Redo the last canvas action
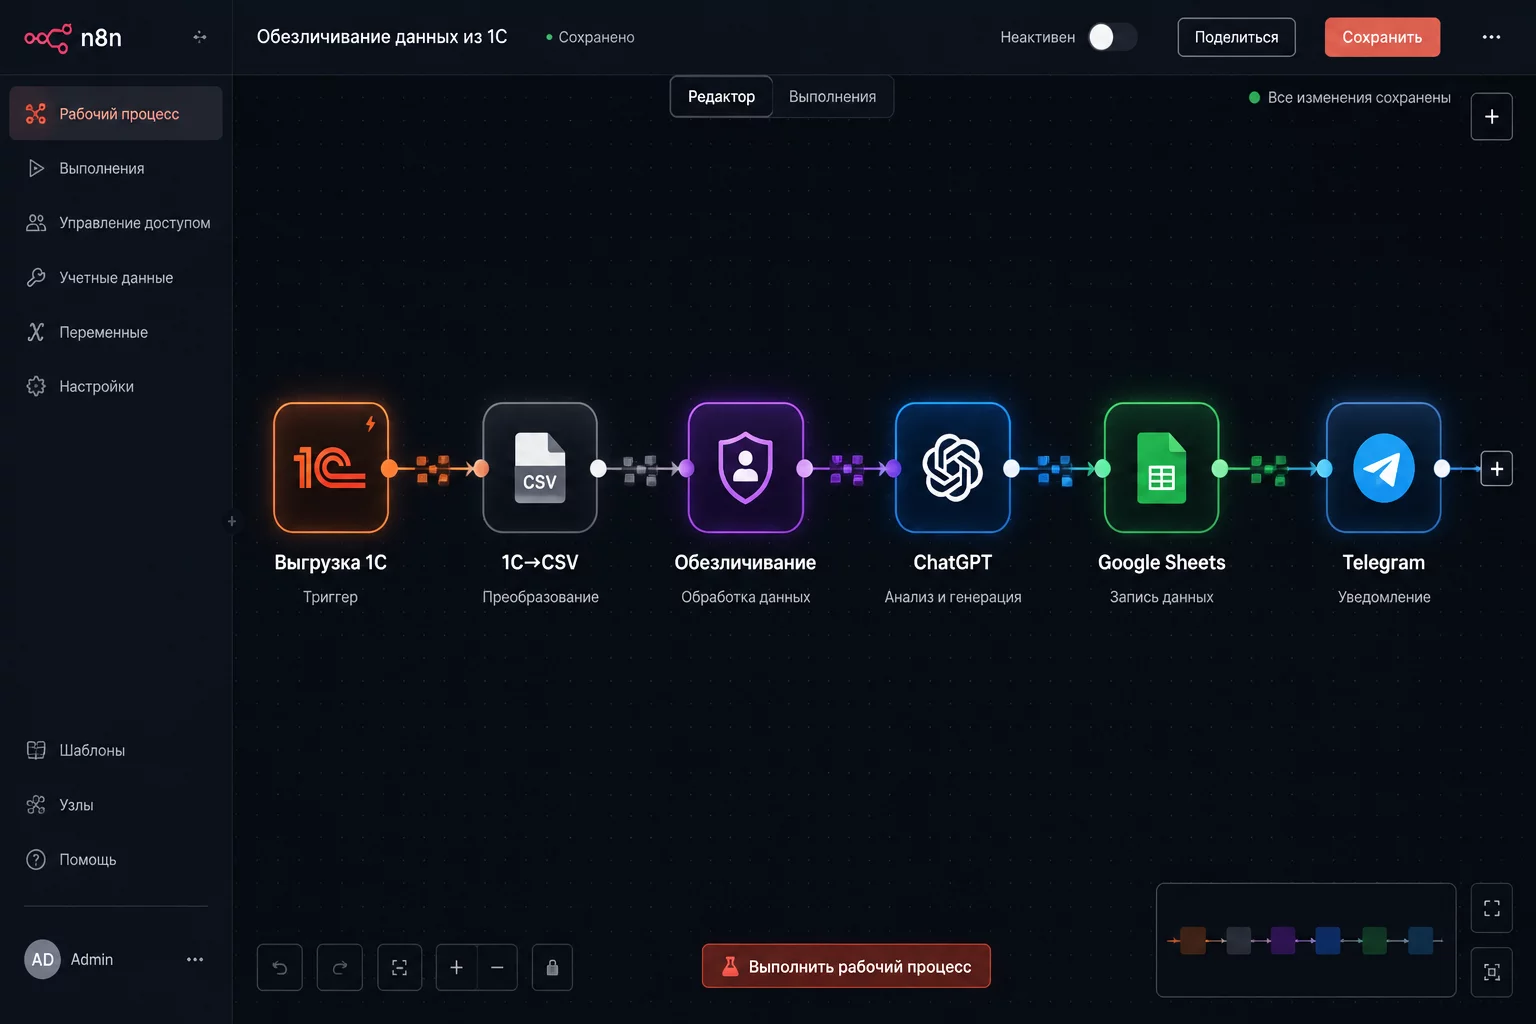 (340, 967)
